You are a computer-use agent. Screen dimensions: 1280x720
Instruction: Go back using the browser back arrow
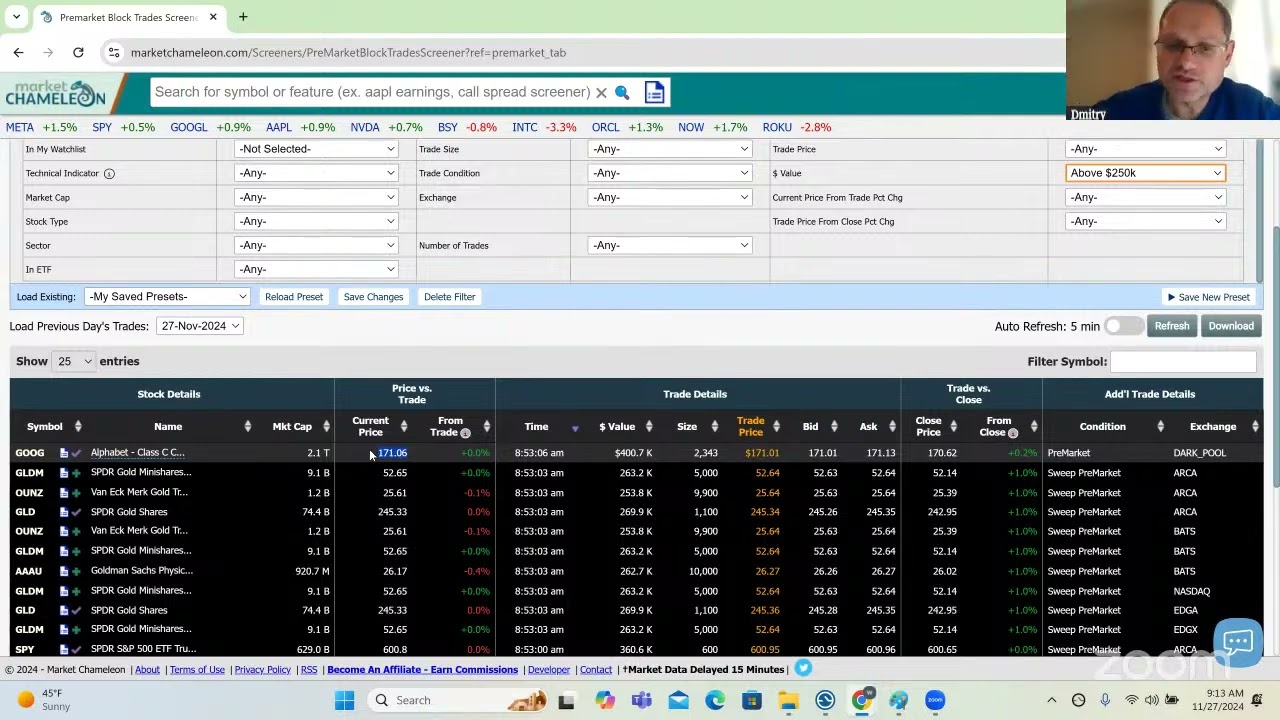click(18, 52)
